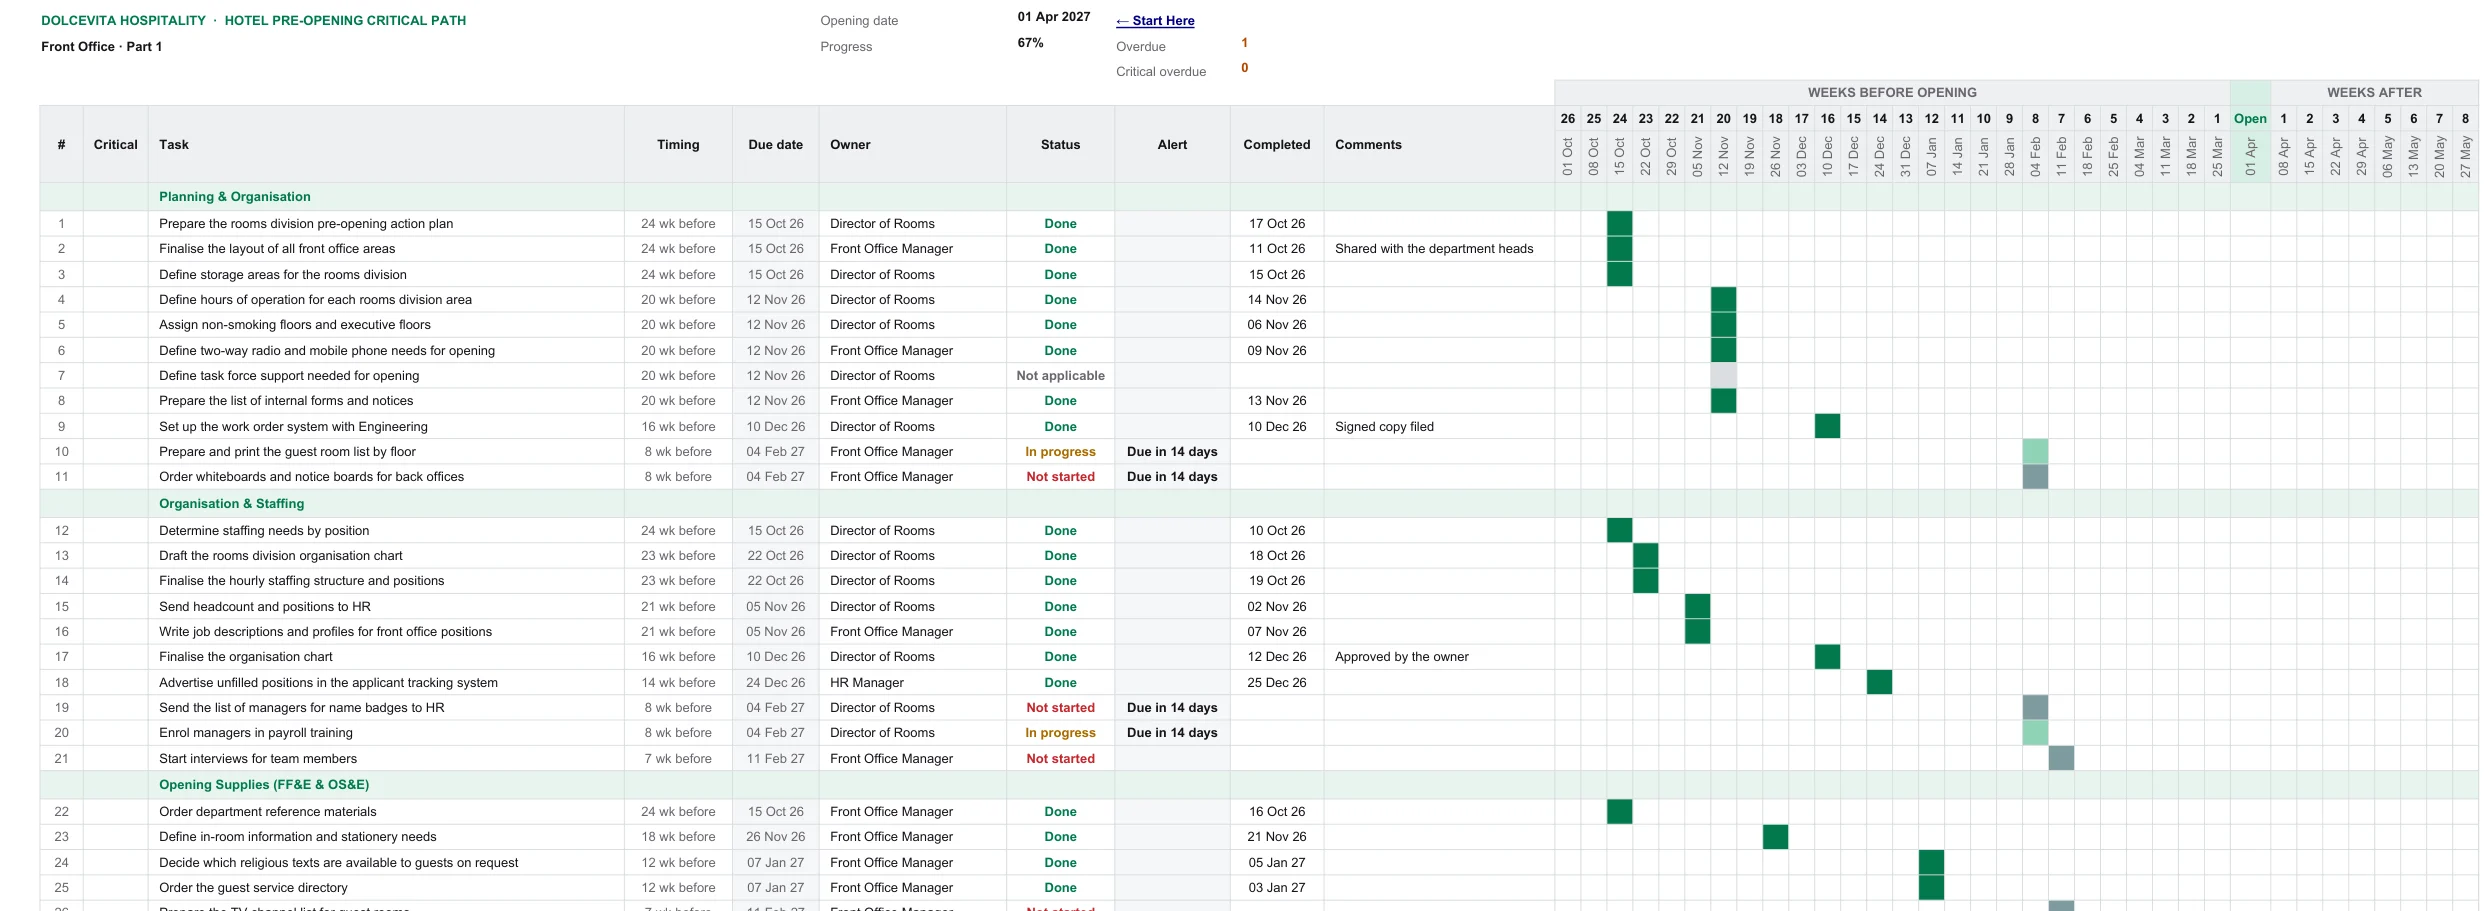Select task 'Order the guest service directory'
This screenshot has width=2485, height=911.
(x=253, y=888)
